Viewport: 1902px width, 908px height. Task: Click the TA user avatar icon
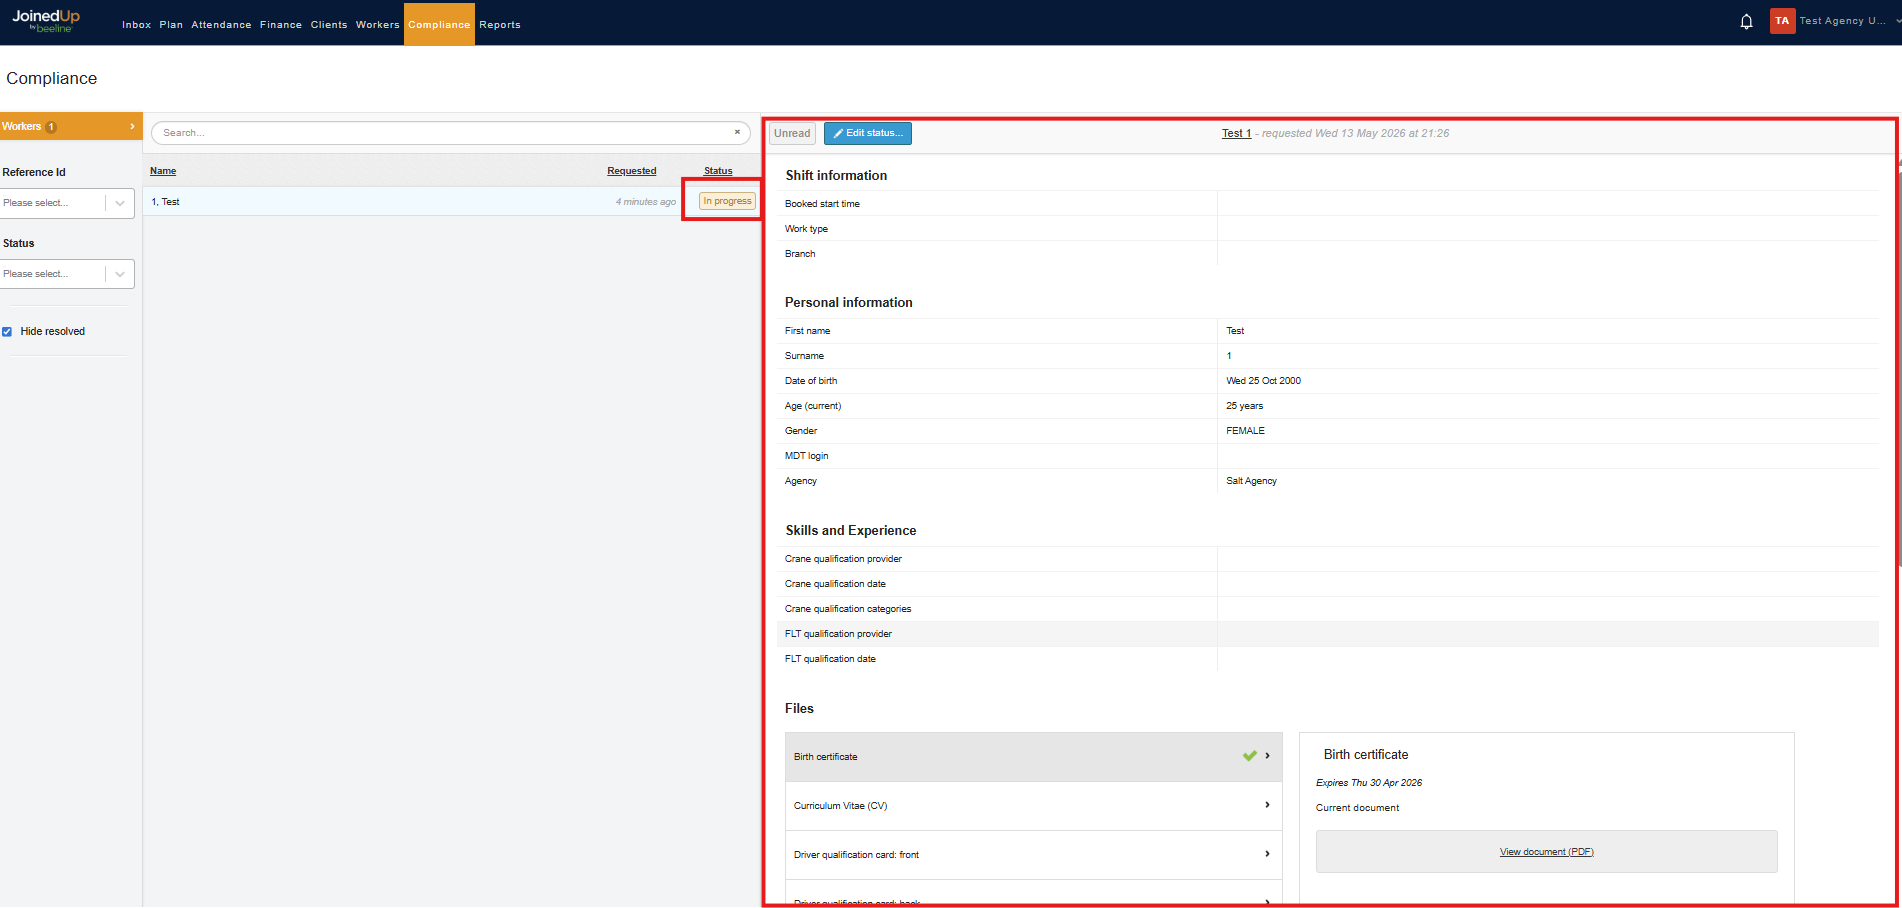pyautogui.click(x=1782, y=21)
